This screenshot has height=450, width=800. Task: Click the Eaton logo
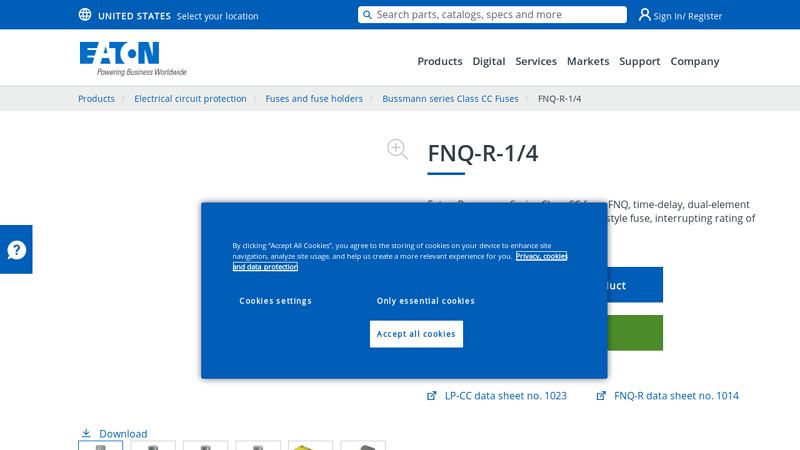[132, 59]
